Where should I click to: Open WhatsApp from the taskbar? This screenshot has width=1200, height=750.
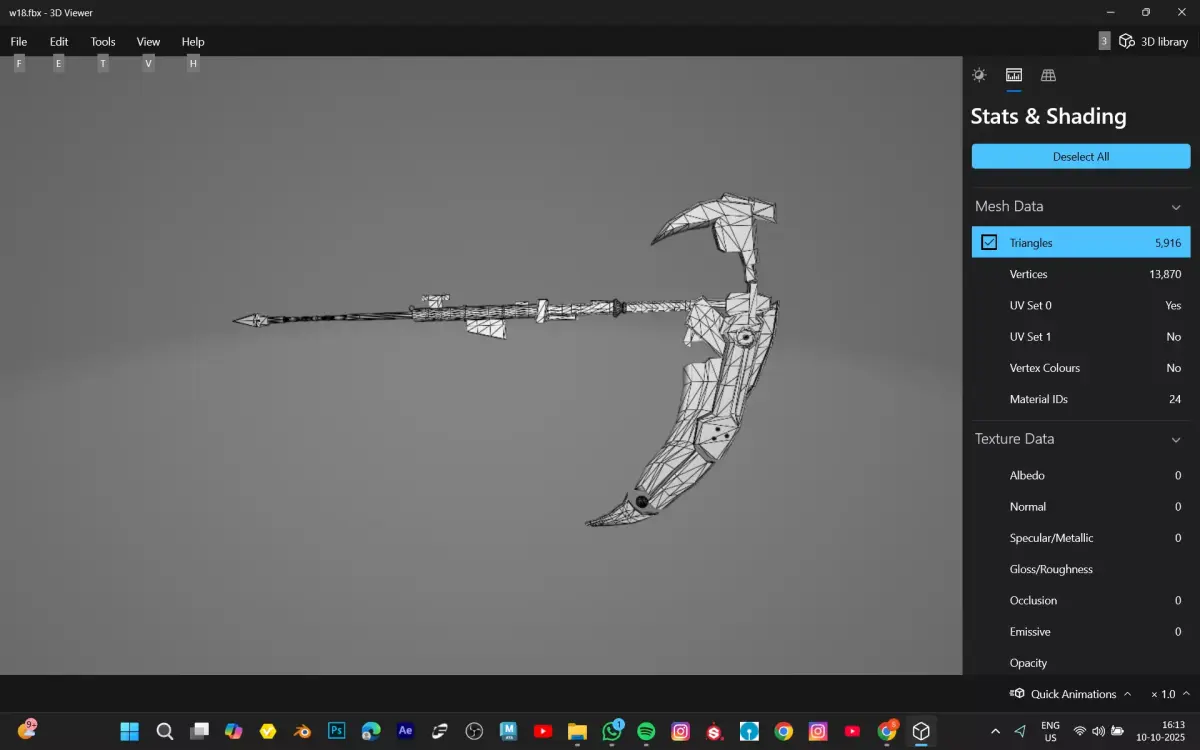[x=612, y=731]
